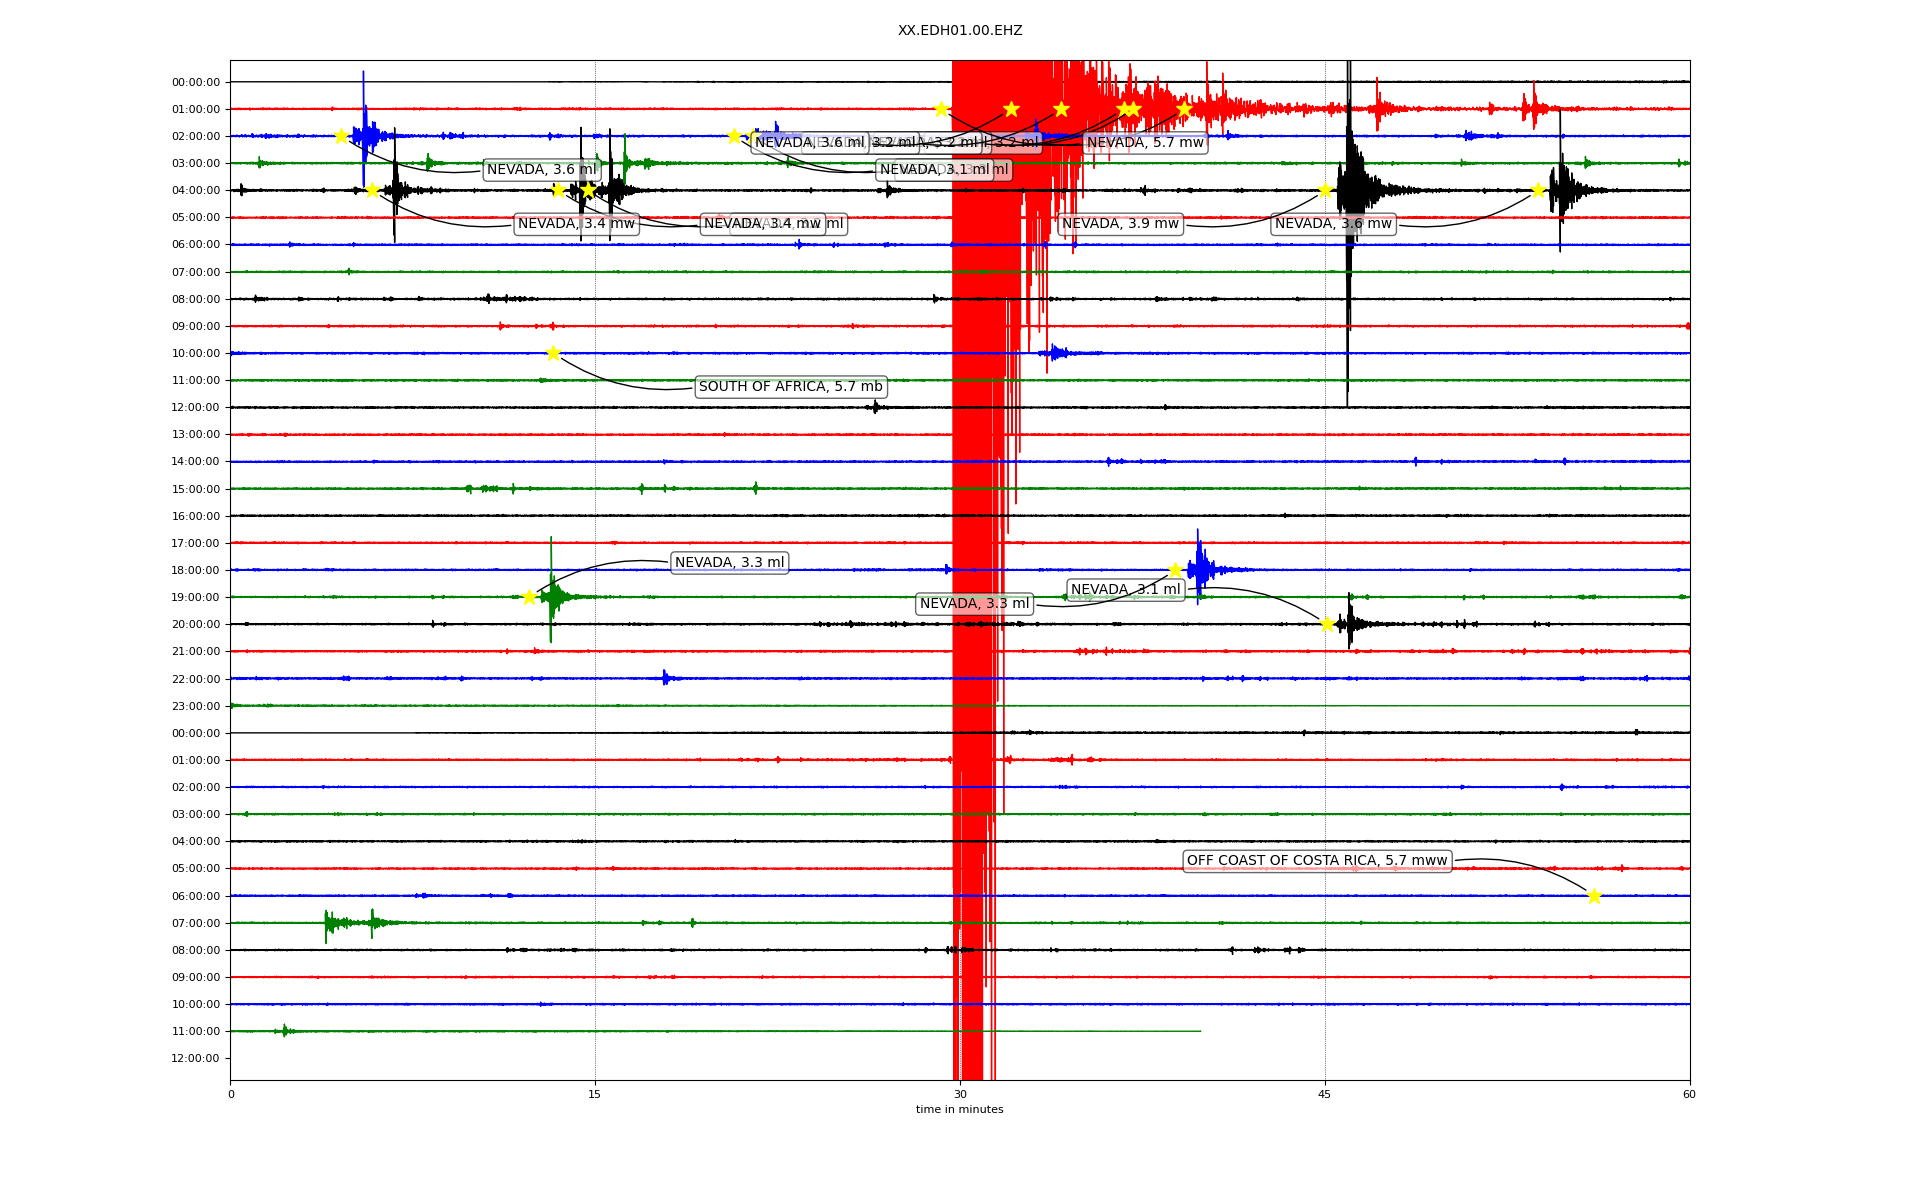Click the plot title XX.EDH01.00.EHZ
Screen dimensions: 1920x1200
pos(959,31)
